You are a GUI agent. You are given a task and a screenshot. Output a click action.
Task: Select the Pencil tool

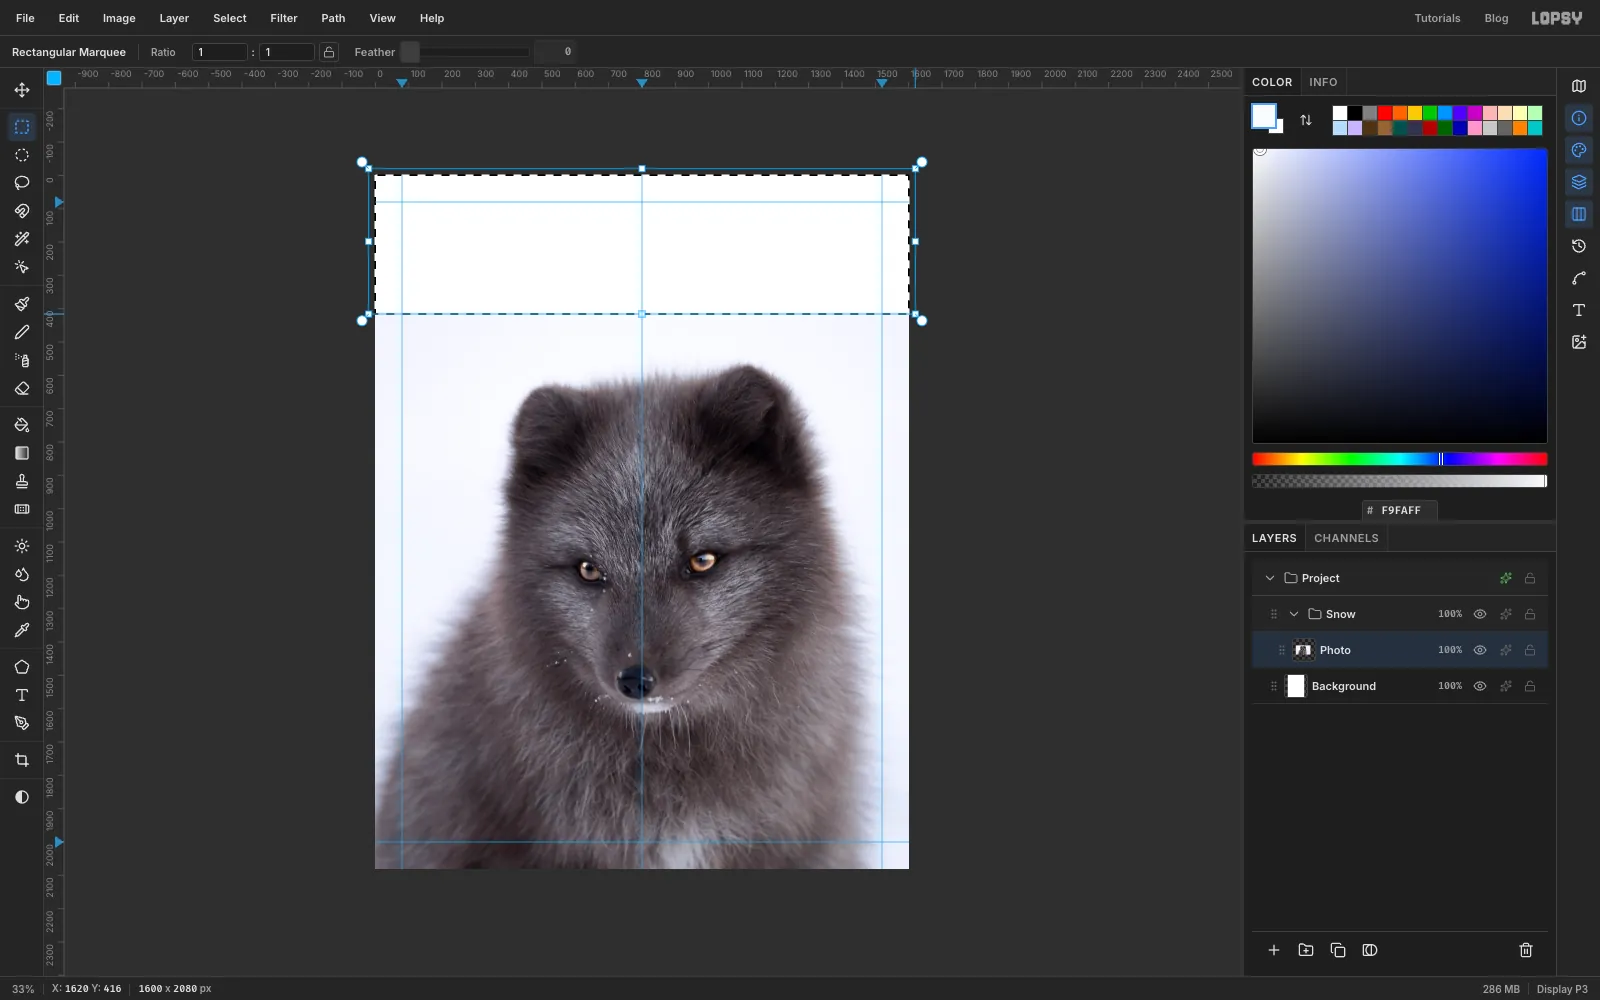point(22,332)
